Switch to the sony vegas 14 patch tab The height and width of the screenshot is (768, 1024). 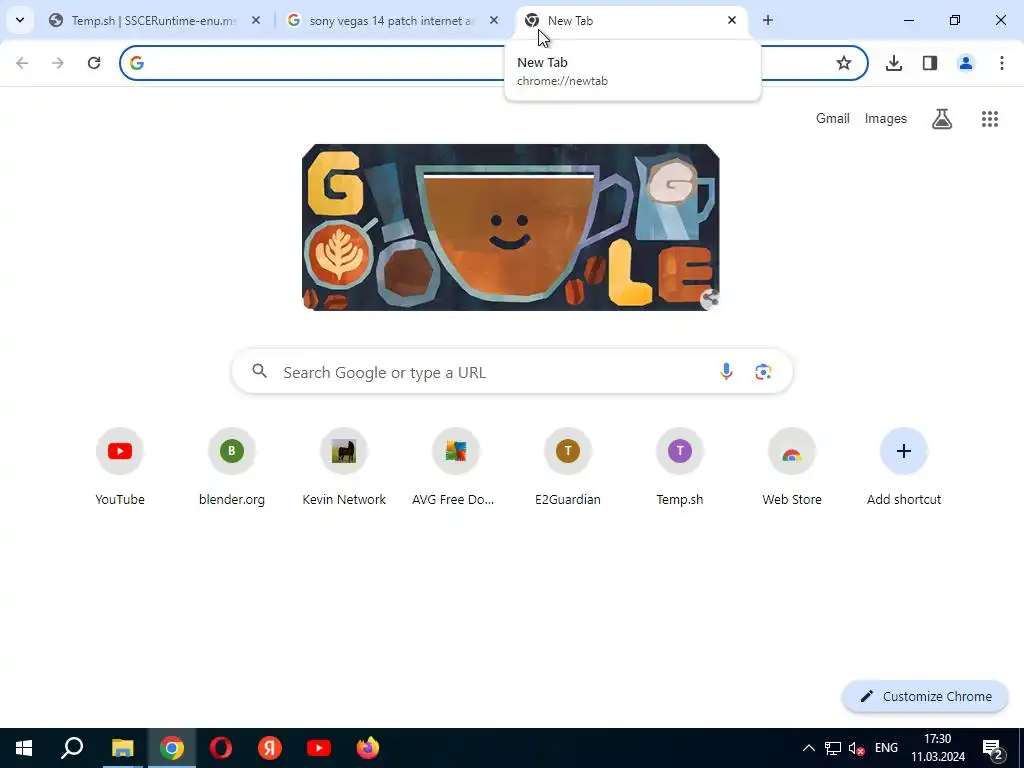[390, 21]
